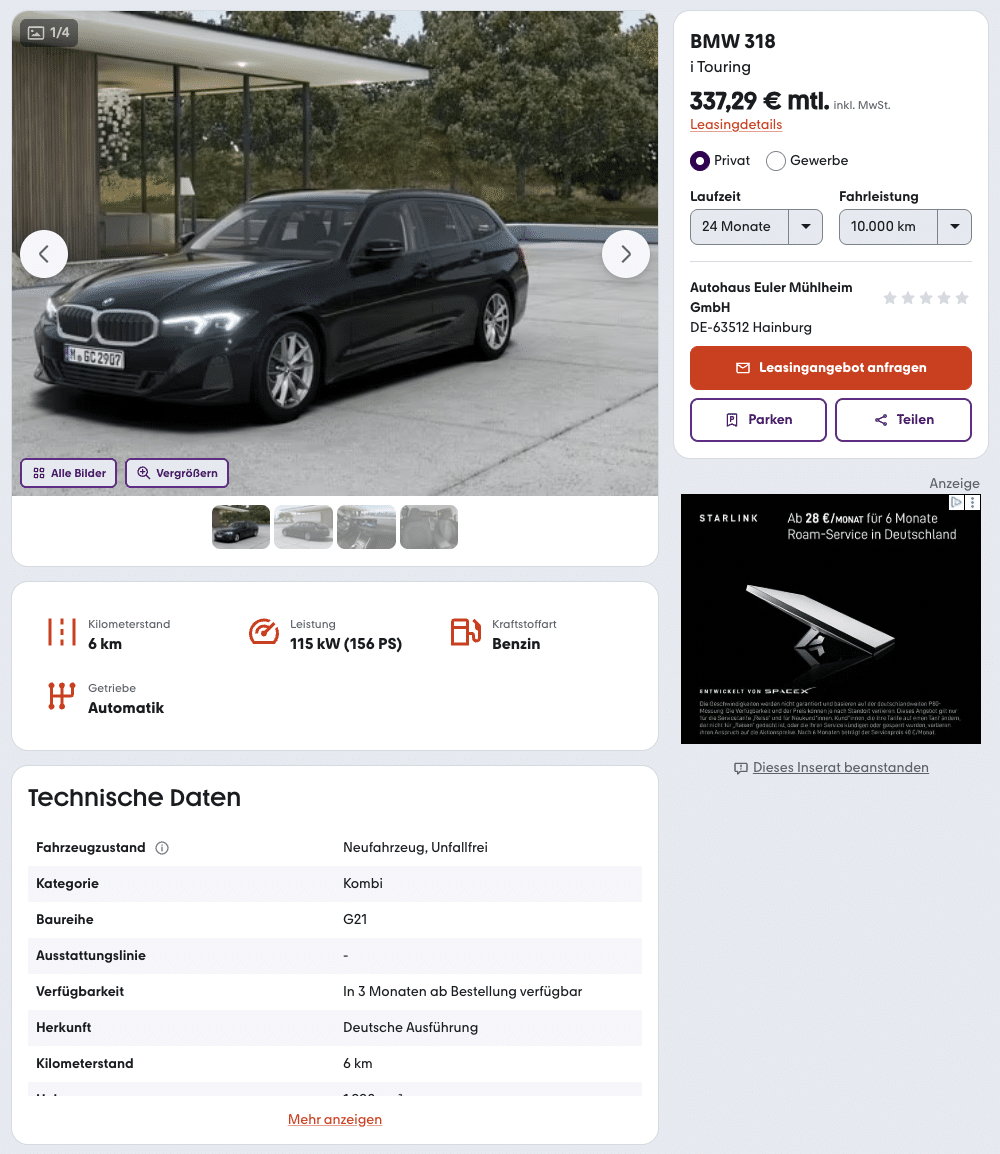This screenshot has width=1000, height=1154.
Task: Click the Teilen share button
Action: [x=903, y=420]
